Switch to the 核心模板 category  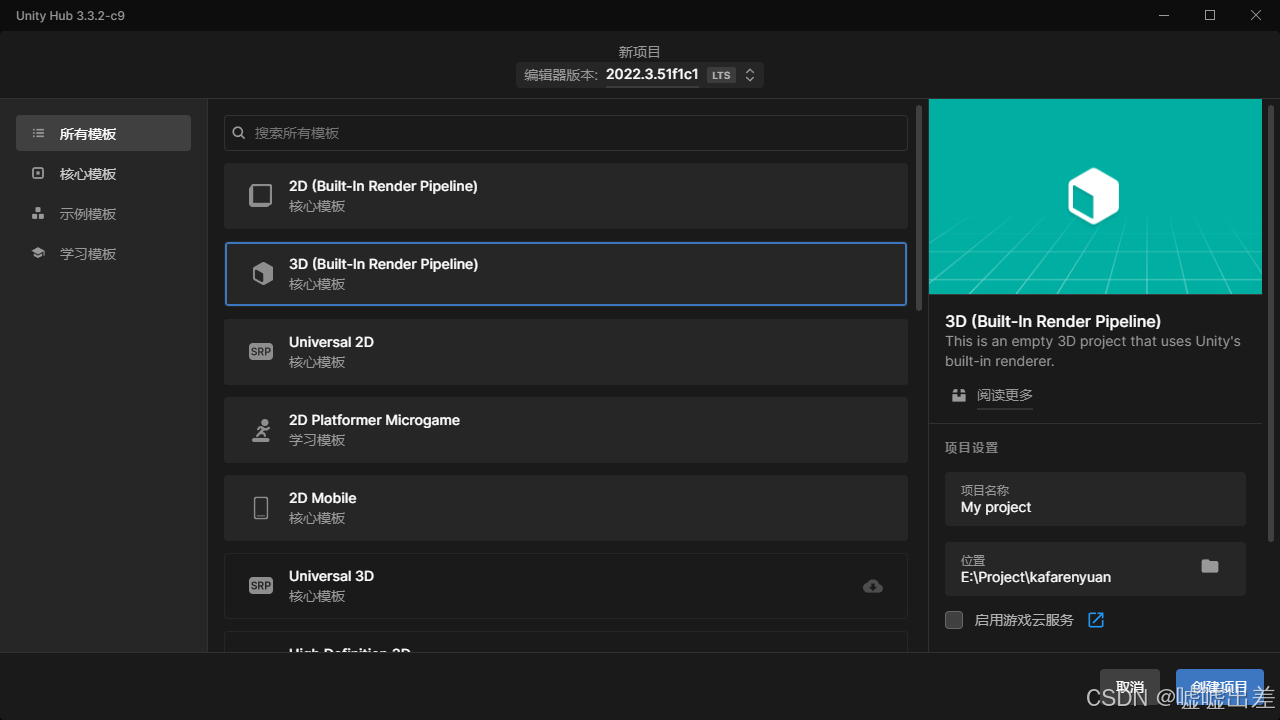click(x=103, y=173)
